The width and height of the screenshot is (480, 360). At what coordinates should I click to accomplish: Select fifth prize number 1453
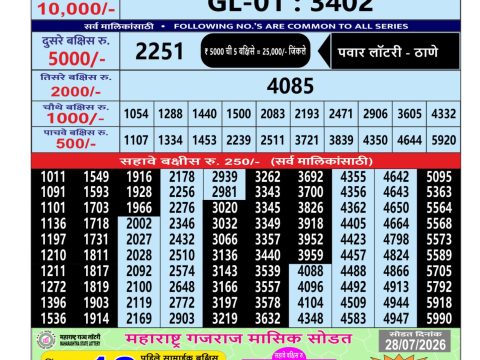click(204, 140)
